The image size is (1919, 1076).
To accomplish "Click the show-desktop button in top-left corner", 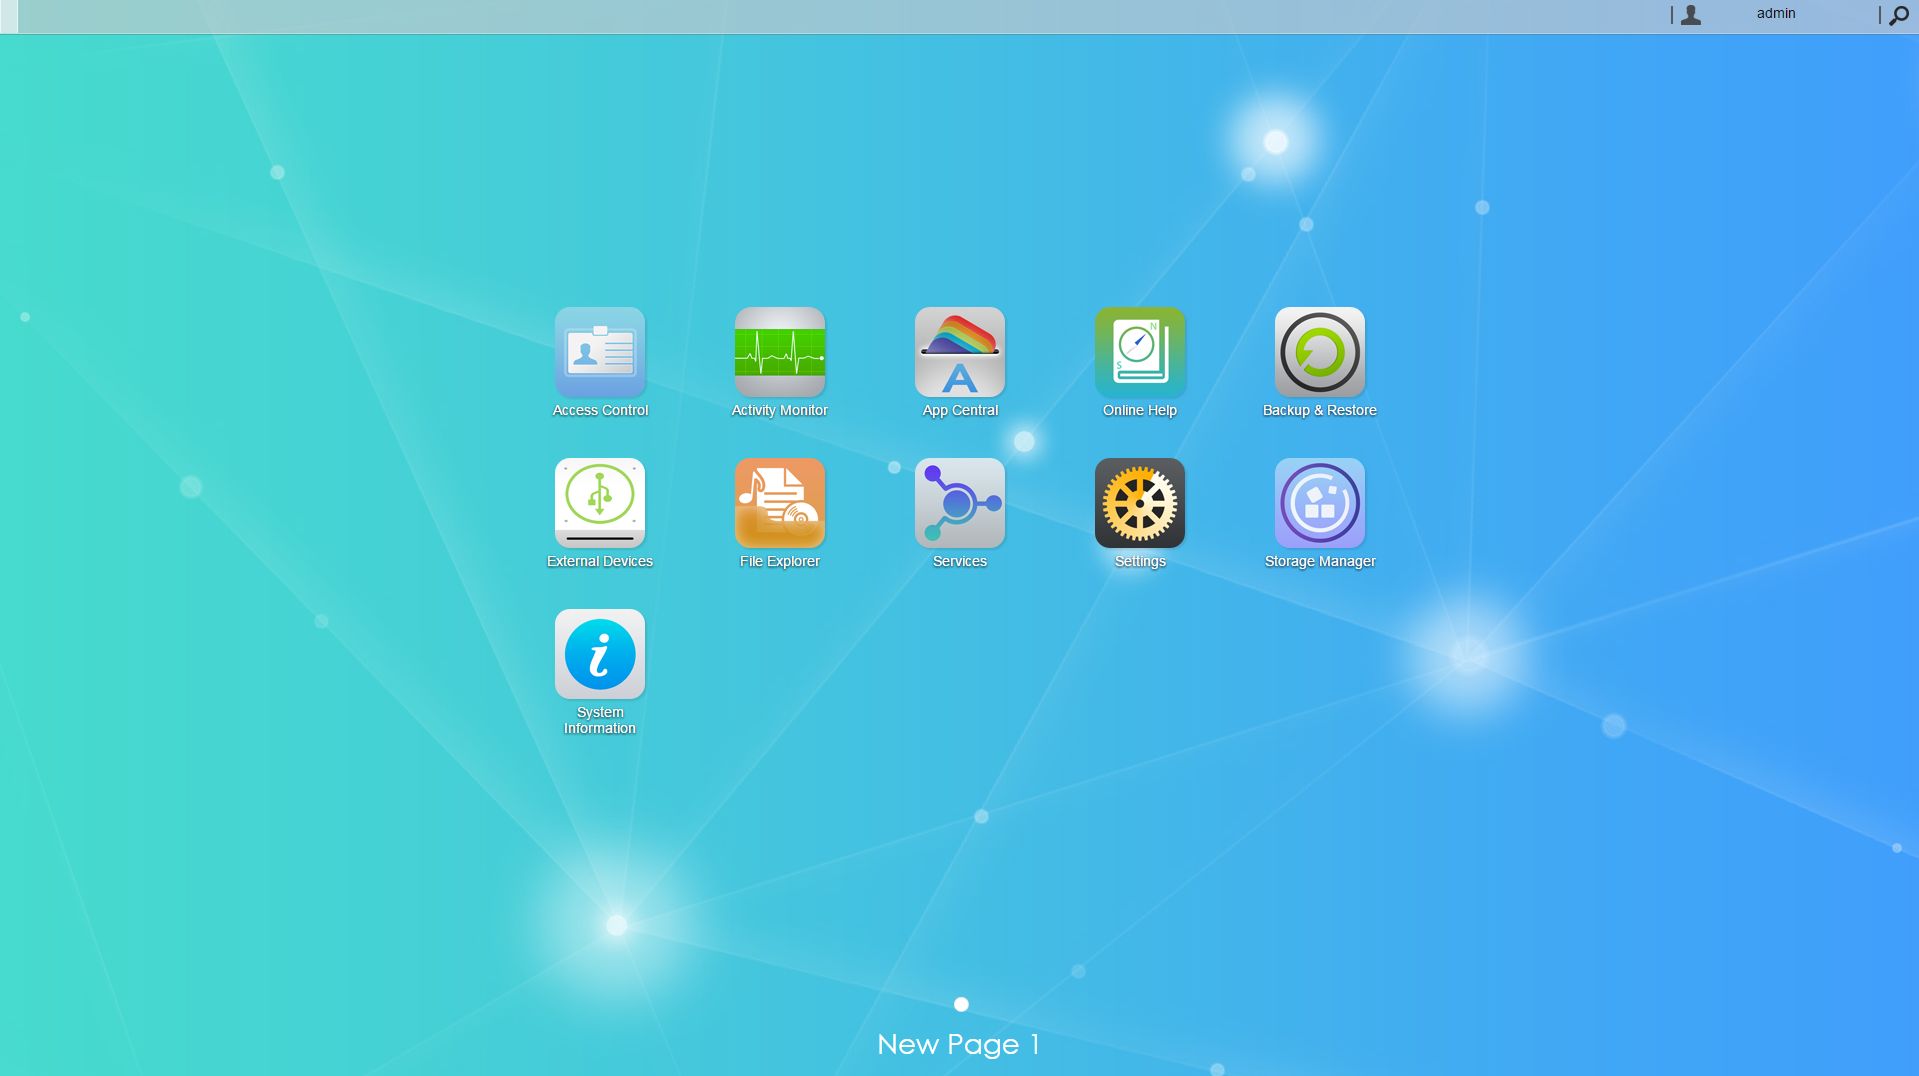I will tap(9, 16).
